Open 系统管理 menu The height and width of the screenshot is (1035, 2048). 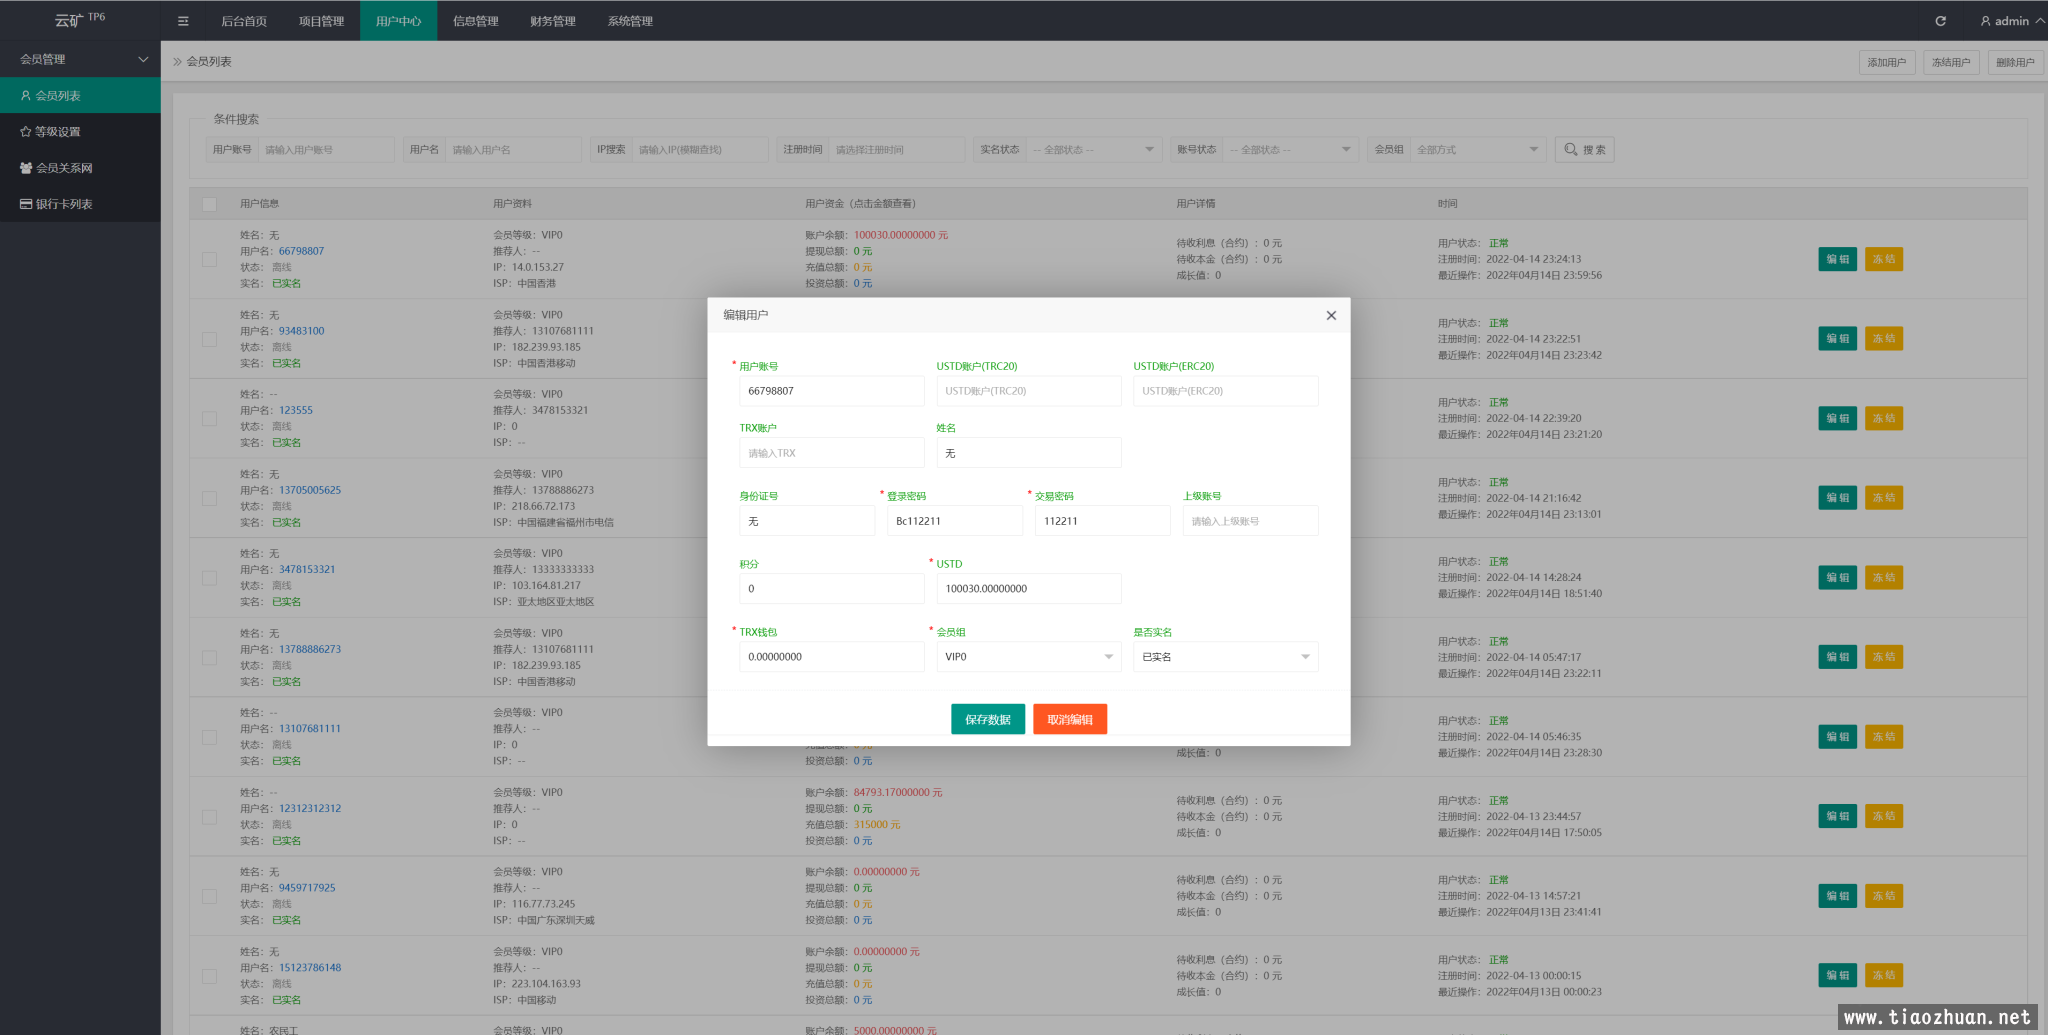click(x=630, y=21)
